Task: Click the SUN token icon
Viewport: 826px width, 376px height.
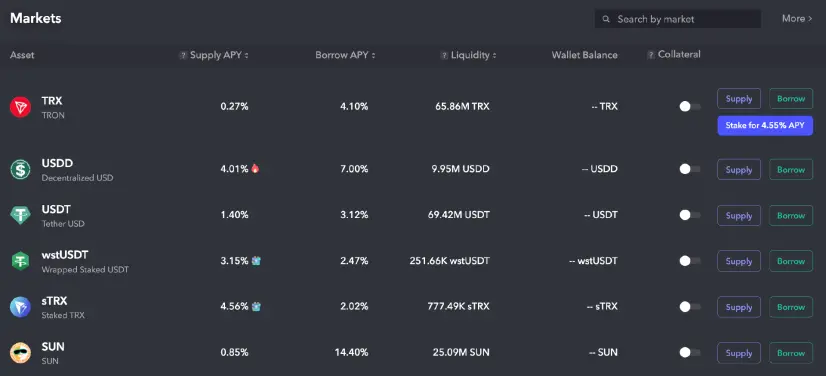Action: (20, 353)
